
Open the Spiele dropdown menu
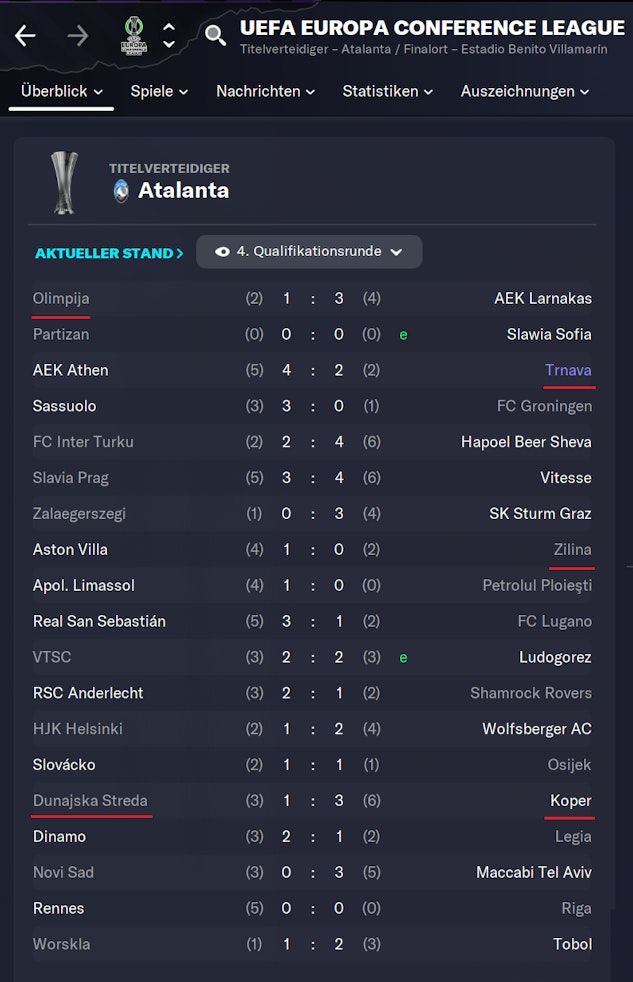(x=159, y=91)
